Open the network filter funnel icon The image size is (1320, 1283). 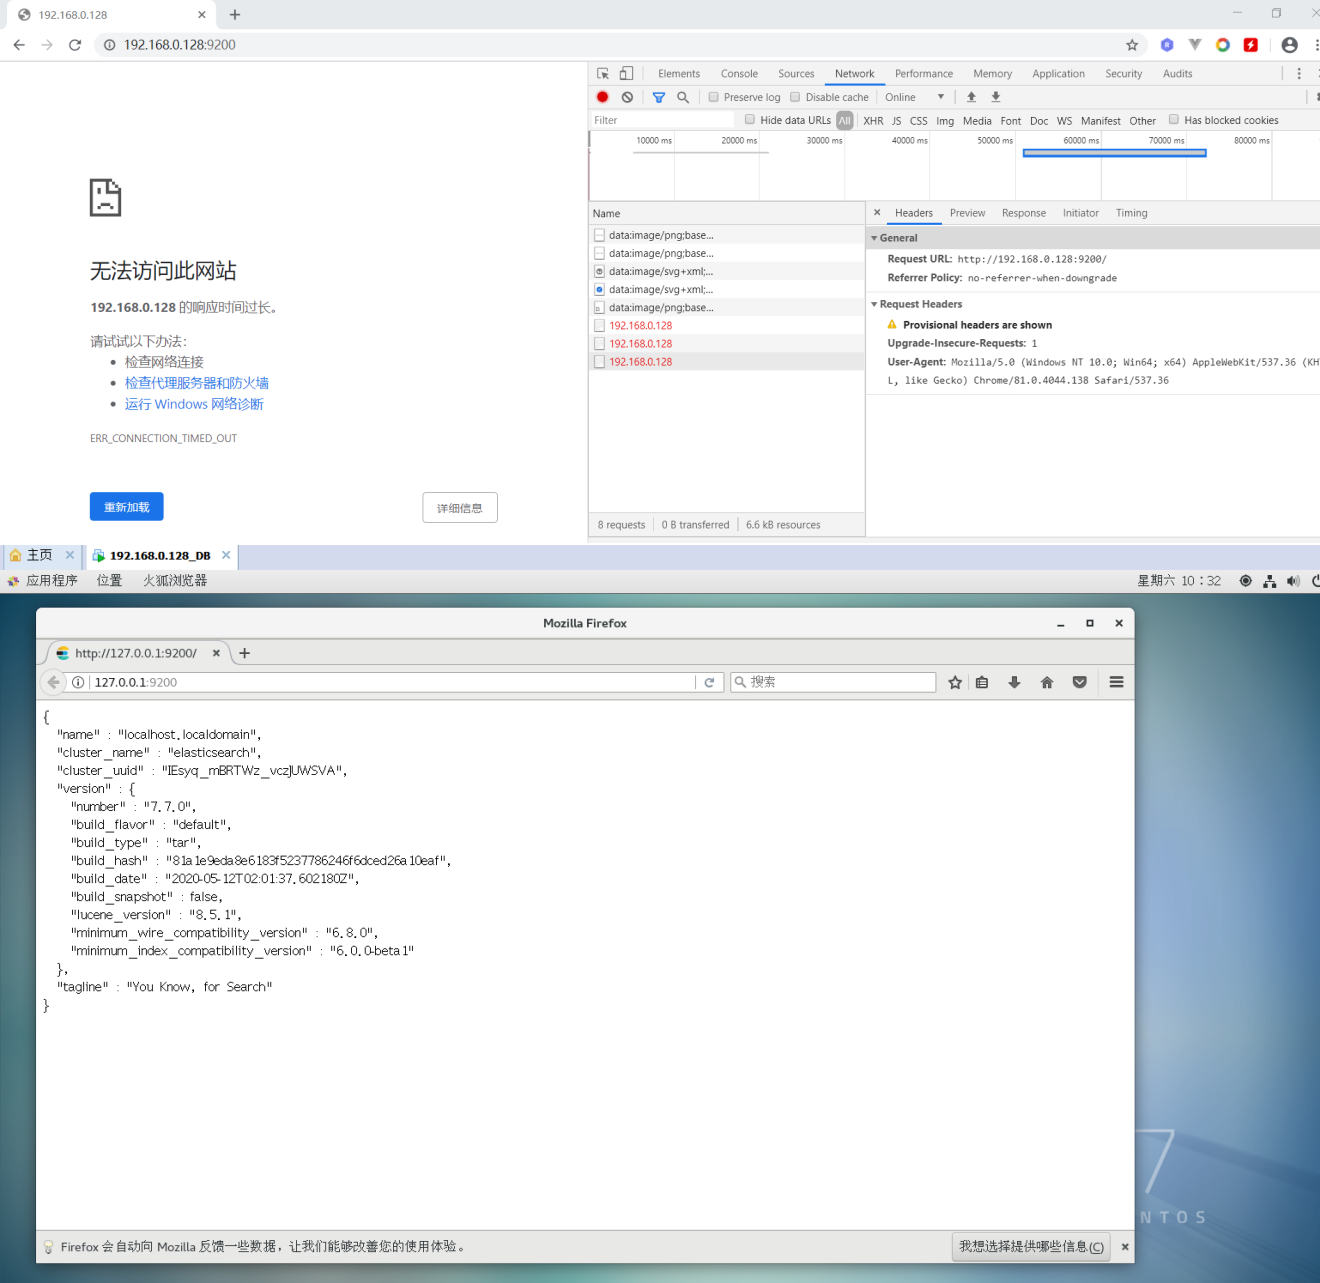658,97
